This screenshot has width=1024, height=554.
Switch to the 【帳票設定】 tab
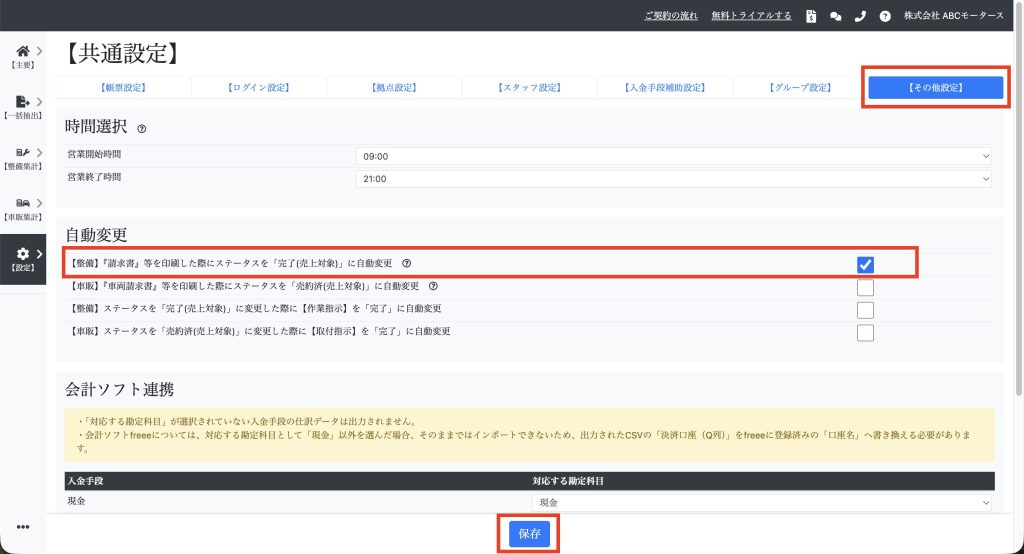[122, 88]
